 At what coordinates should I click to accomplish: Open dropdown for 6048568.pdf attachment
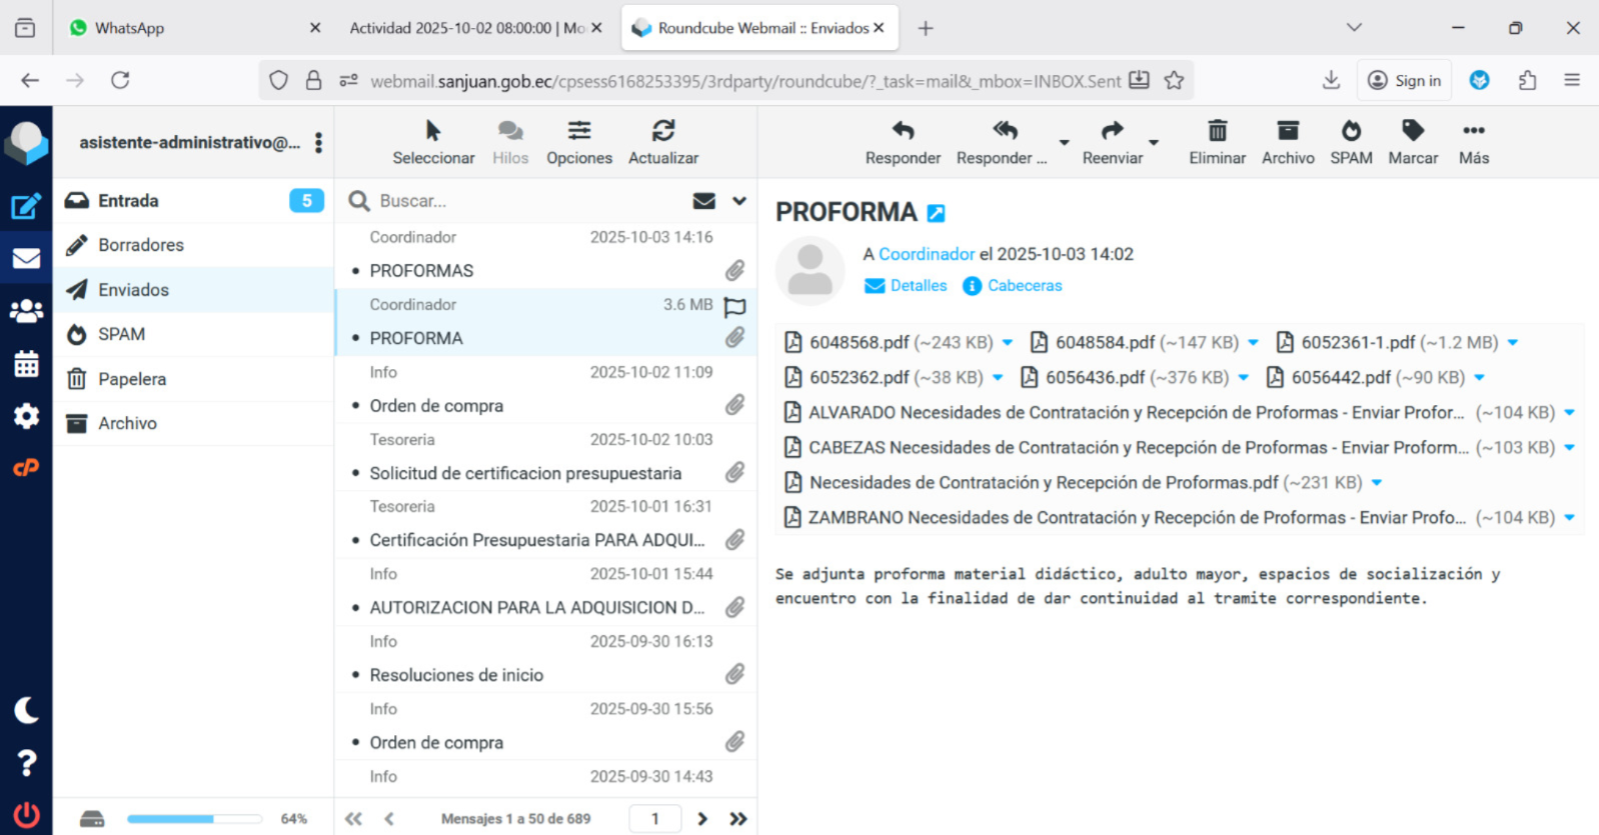tap(1007, 343)
